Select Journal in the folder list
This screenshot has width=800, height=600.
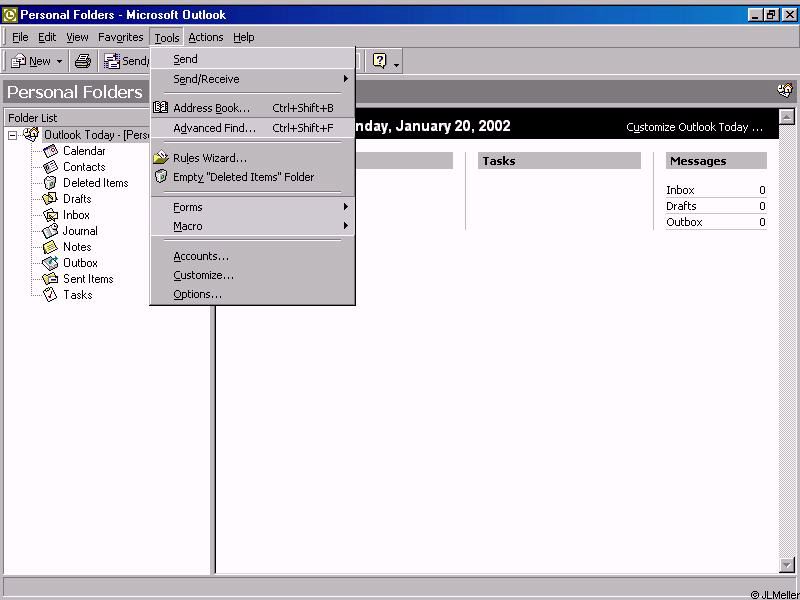(80, 231)
